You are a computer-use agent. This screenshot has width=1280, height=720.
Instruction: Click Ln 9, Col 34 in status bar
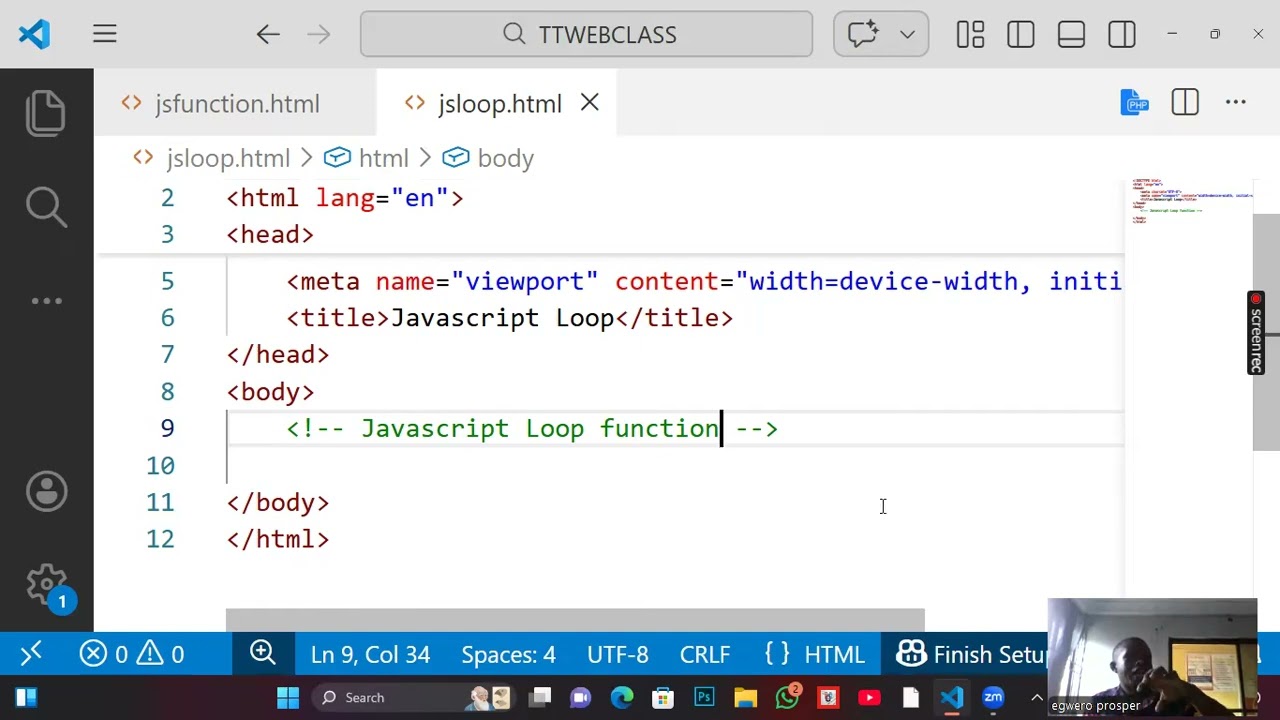click(x=370, y=654)
